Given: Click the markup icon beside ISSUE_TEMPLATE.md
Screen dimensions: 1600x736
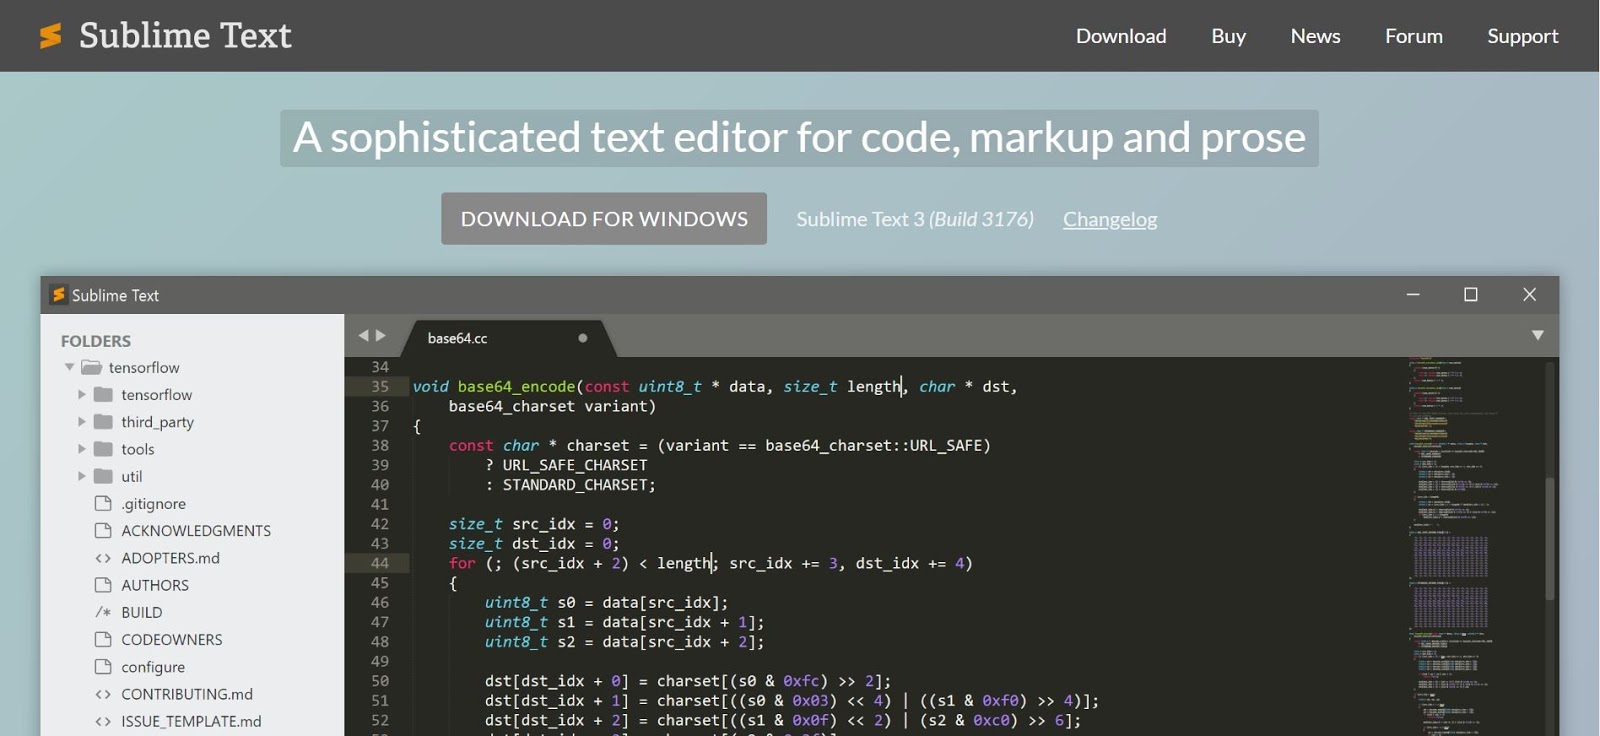Looking at the screenshot, I should pos(102,721).
